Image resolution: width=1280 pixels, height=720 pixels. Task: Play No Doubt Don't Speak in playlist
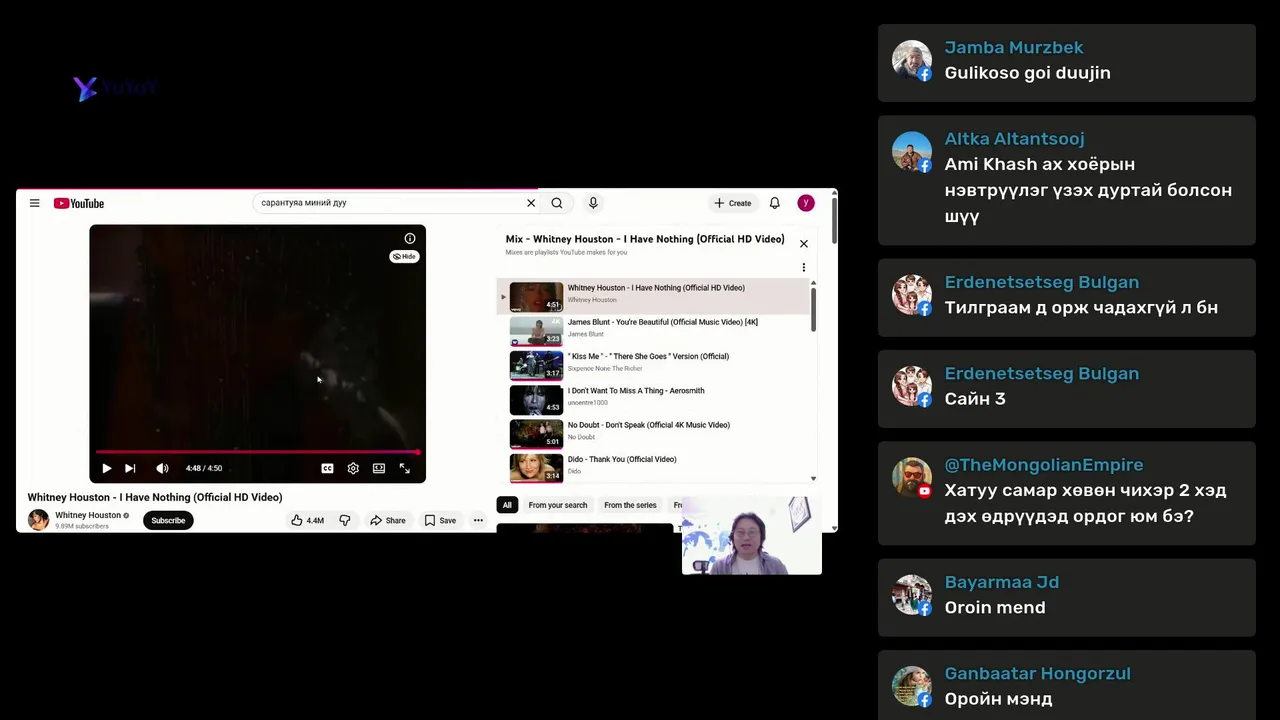[655, 433]
